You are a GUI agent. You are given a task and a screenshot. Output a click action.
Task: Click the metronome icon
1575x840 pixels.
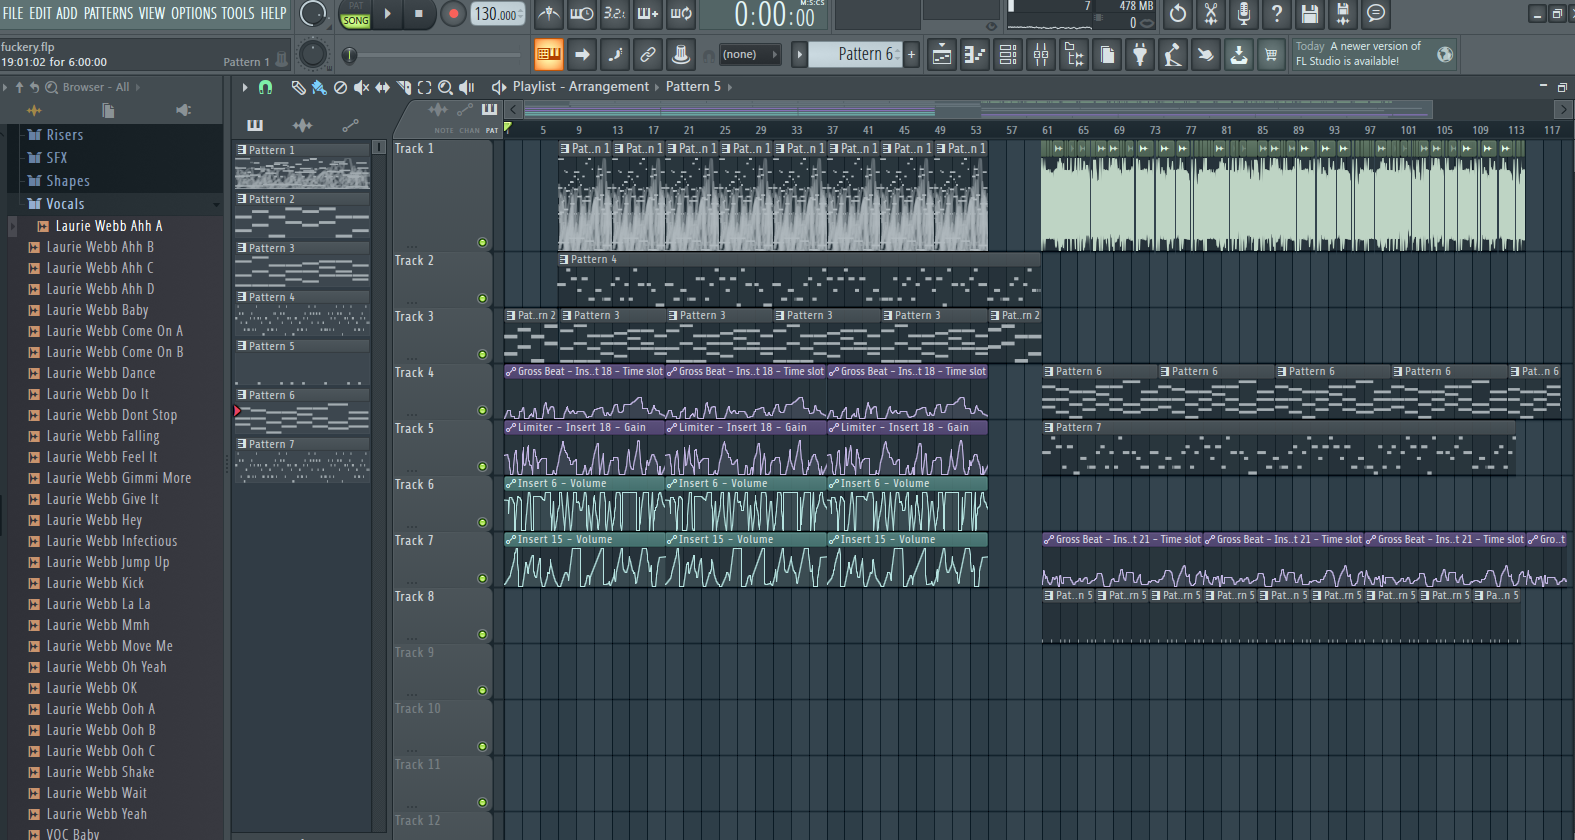pos(549,14)
